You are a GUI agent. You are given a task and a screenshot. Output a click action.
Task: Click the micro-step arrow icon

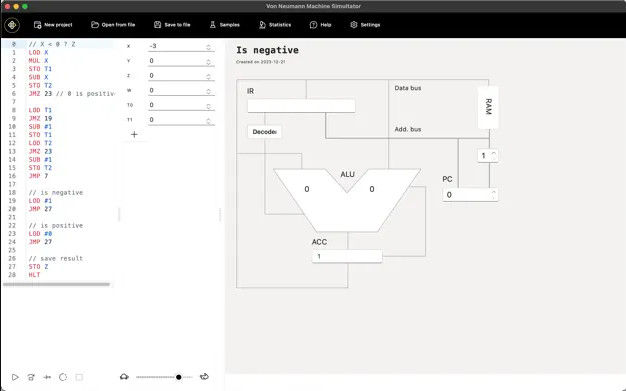(47, 377)
